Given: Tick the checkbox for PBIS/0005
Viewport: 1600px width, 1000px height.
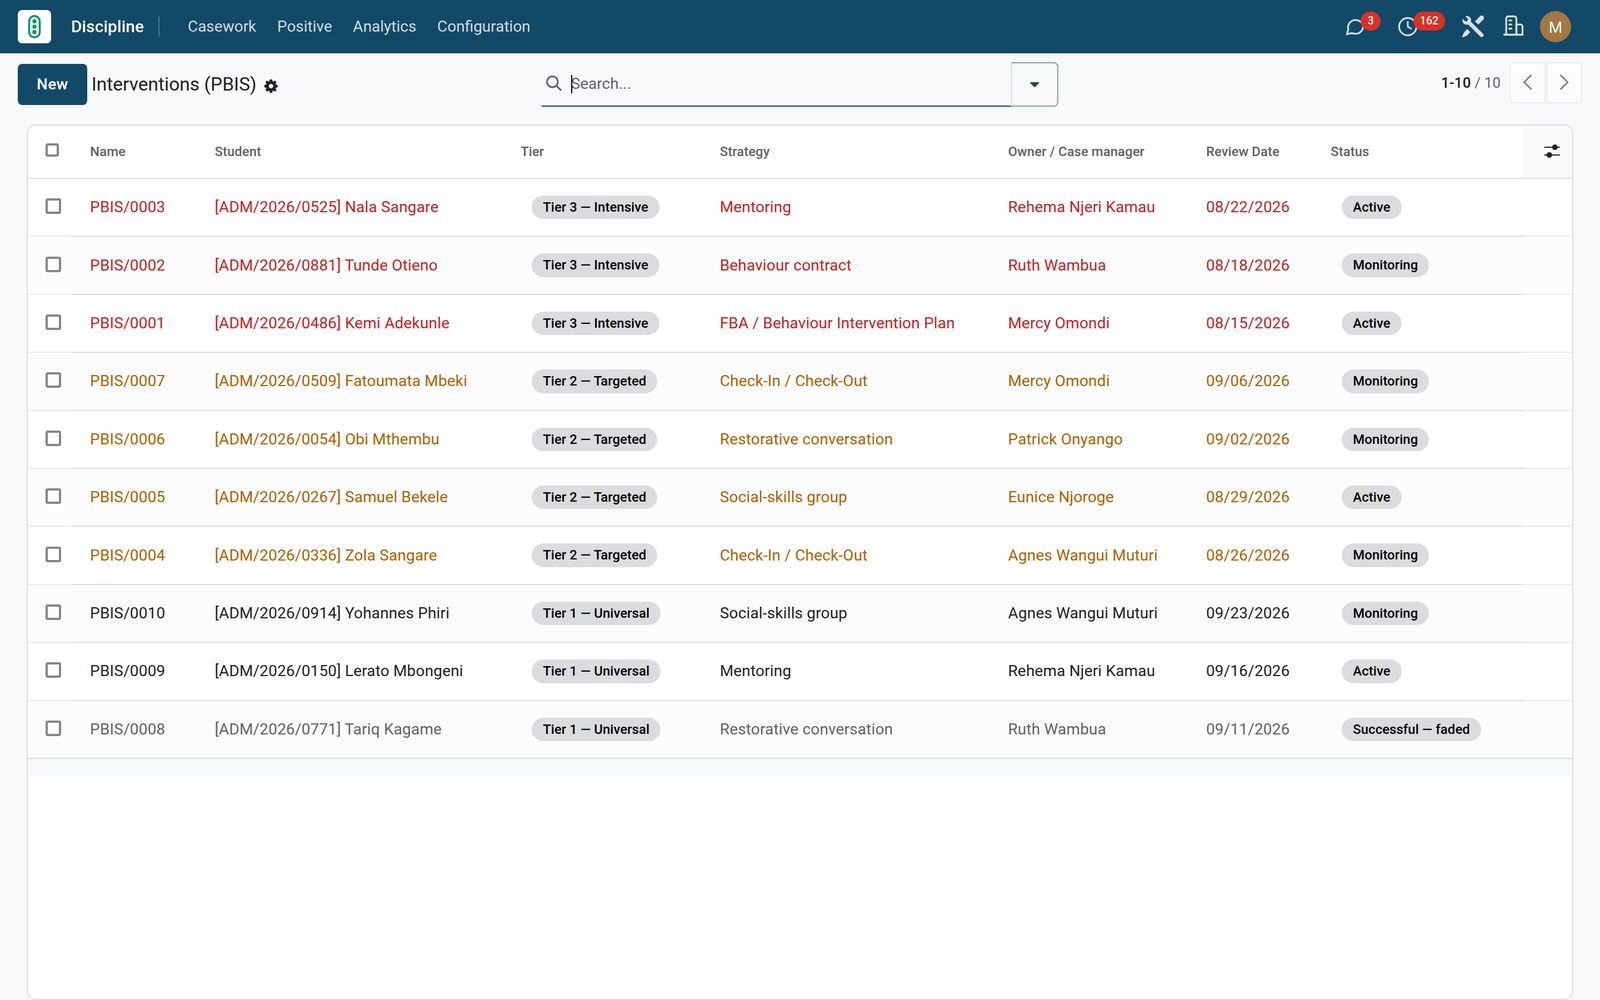Looking at the screenshot, I should pos(53,496).
